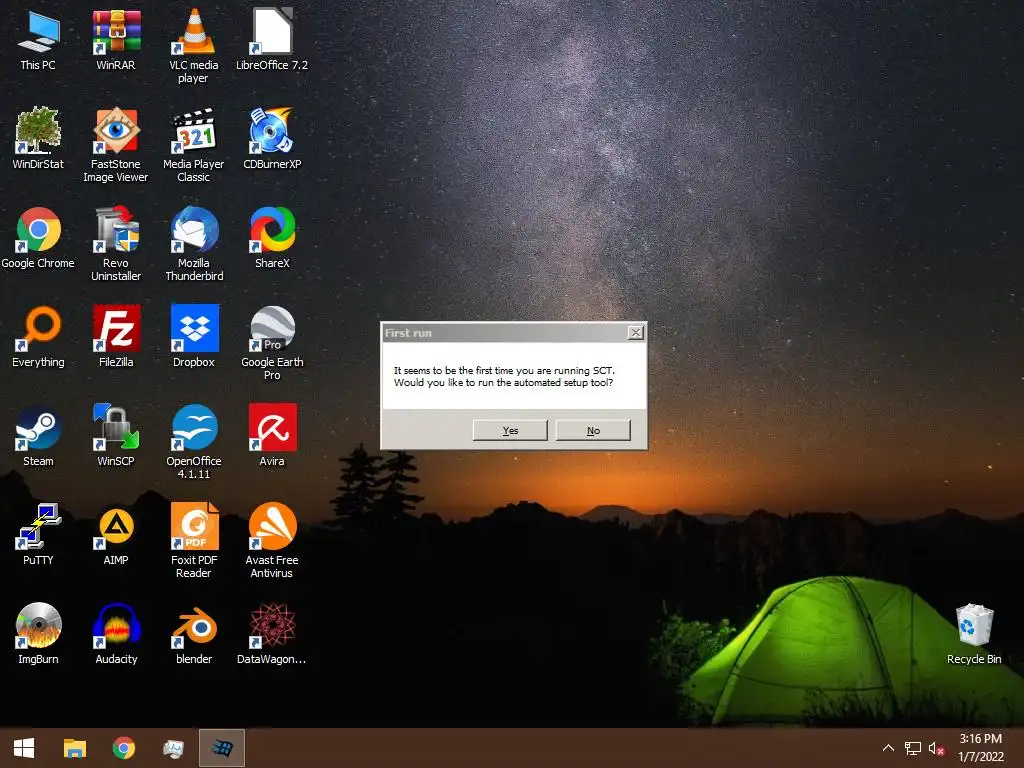The width and height of the screenshot is (1024, 768).
Task: Select the Google Chrome desktop shortcut
Action: pyautogui.click(x=38, y=238)
